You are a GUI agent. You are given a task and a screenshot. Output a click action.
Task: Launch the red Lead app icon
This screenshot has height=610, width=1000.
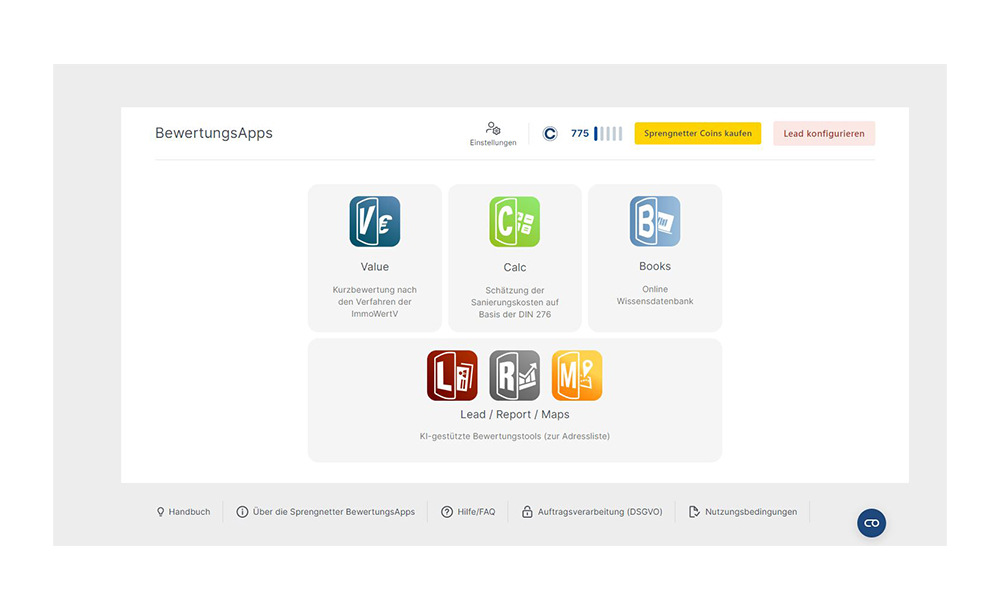point(452,375)
